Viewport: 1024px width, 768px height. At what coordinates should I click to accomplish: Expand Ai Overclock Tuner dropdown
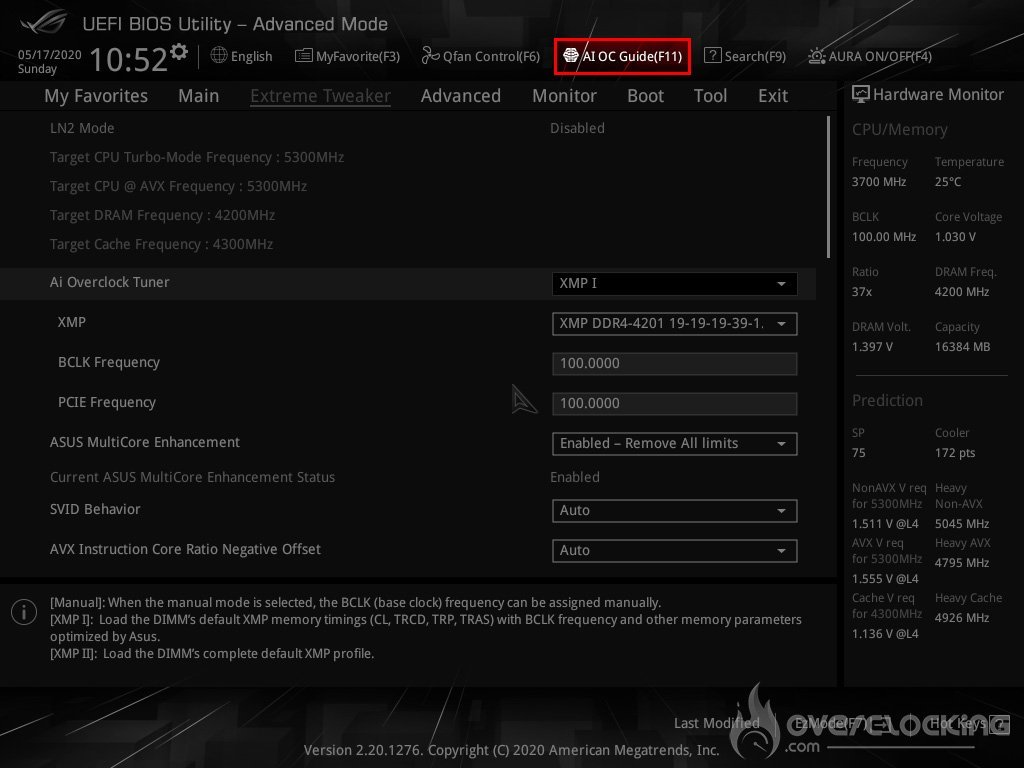674,284
